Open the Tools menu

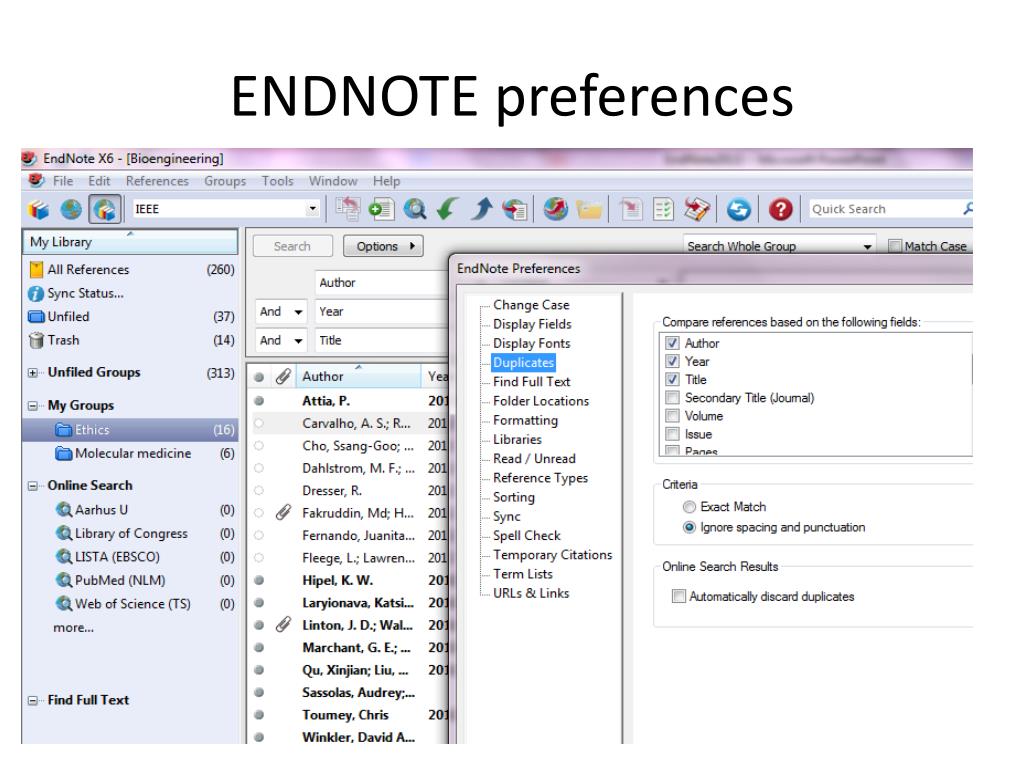click(278, 181)
